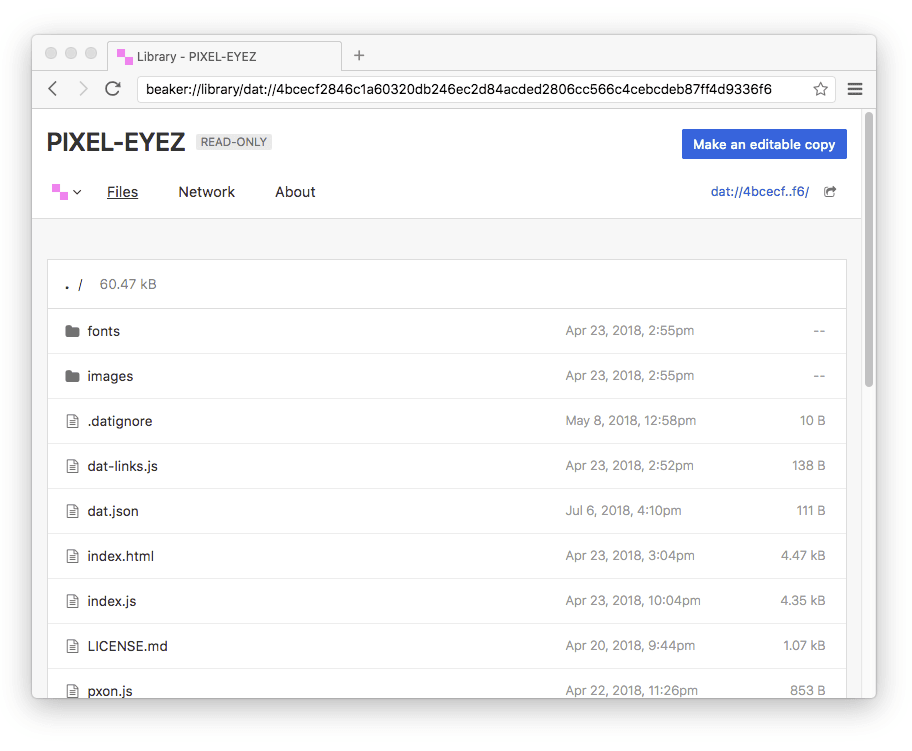The image size is (912, 751).
Task: Click the LICENSE.md file icon
Action: pyautogui.click(x=72, y=646)
